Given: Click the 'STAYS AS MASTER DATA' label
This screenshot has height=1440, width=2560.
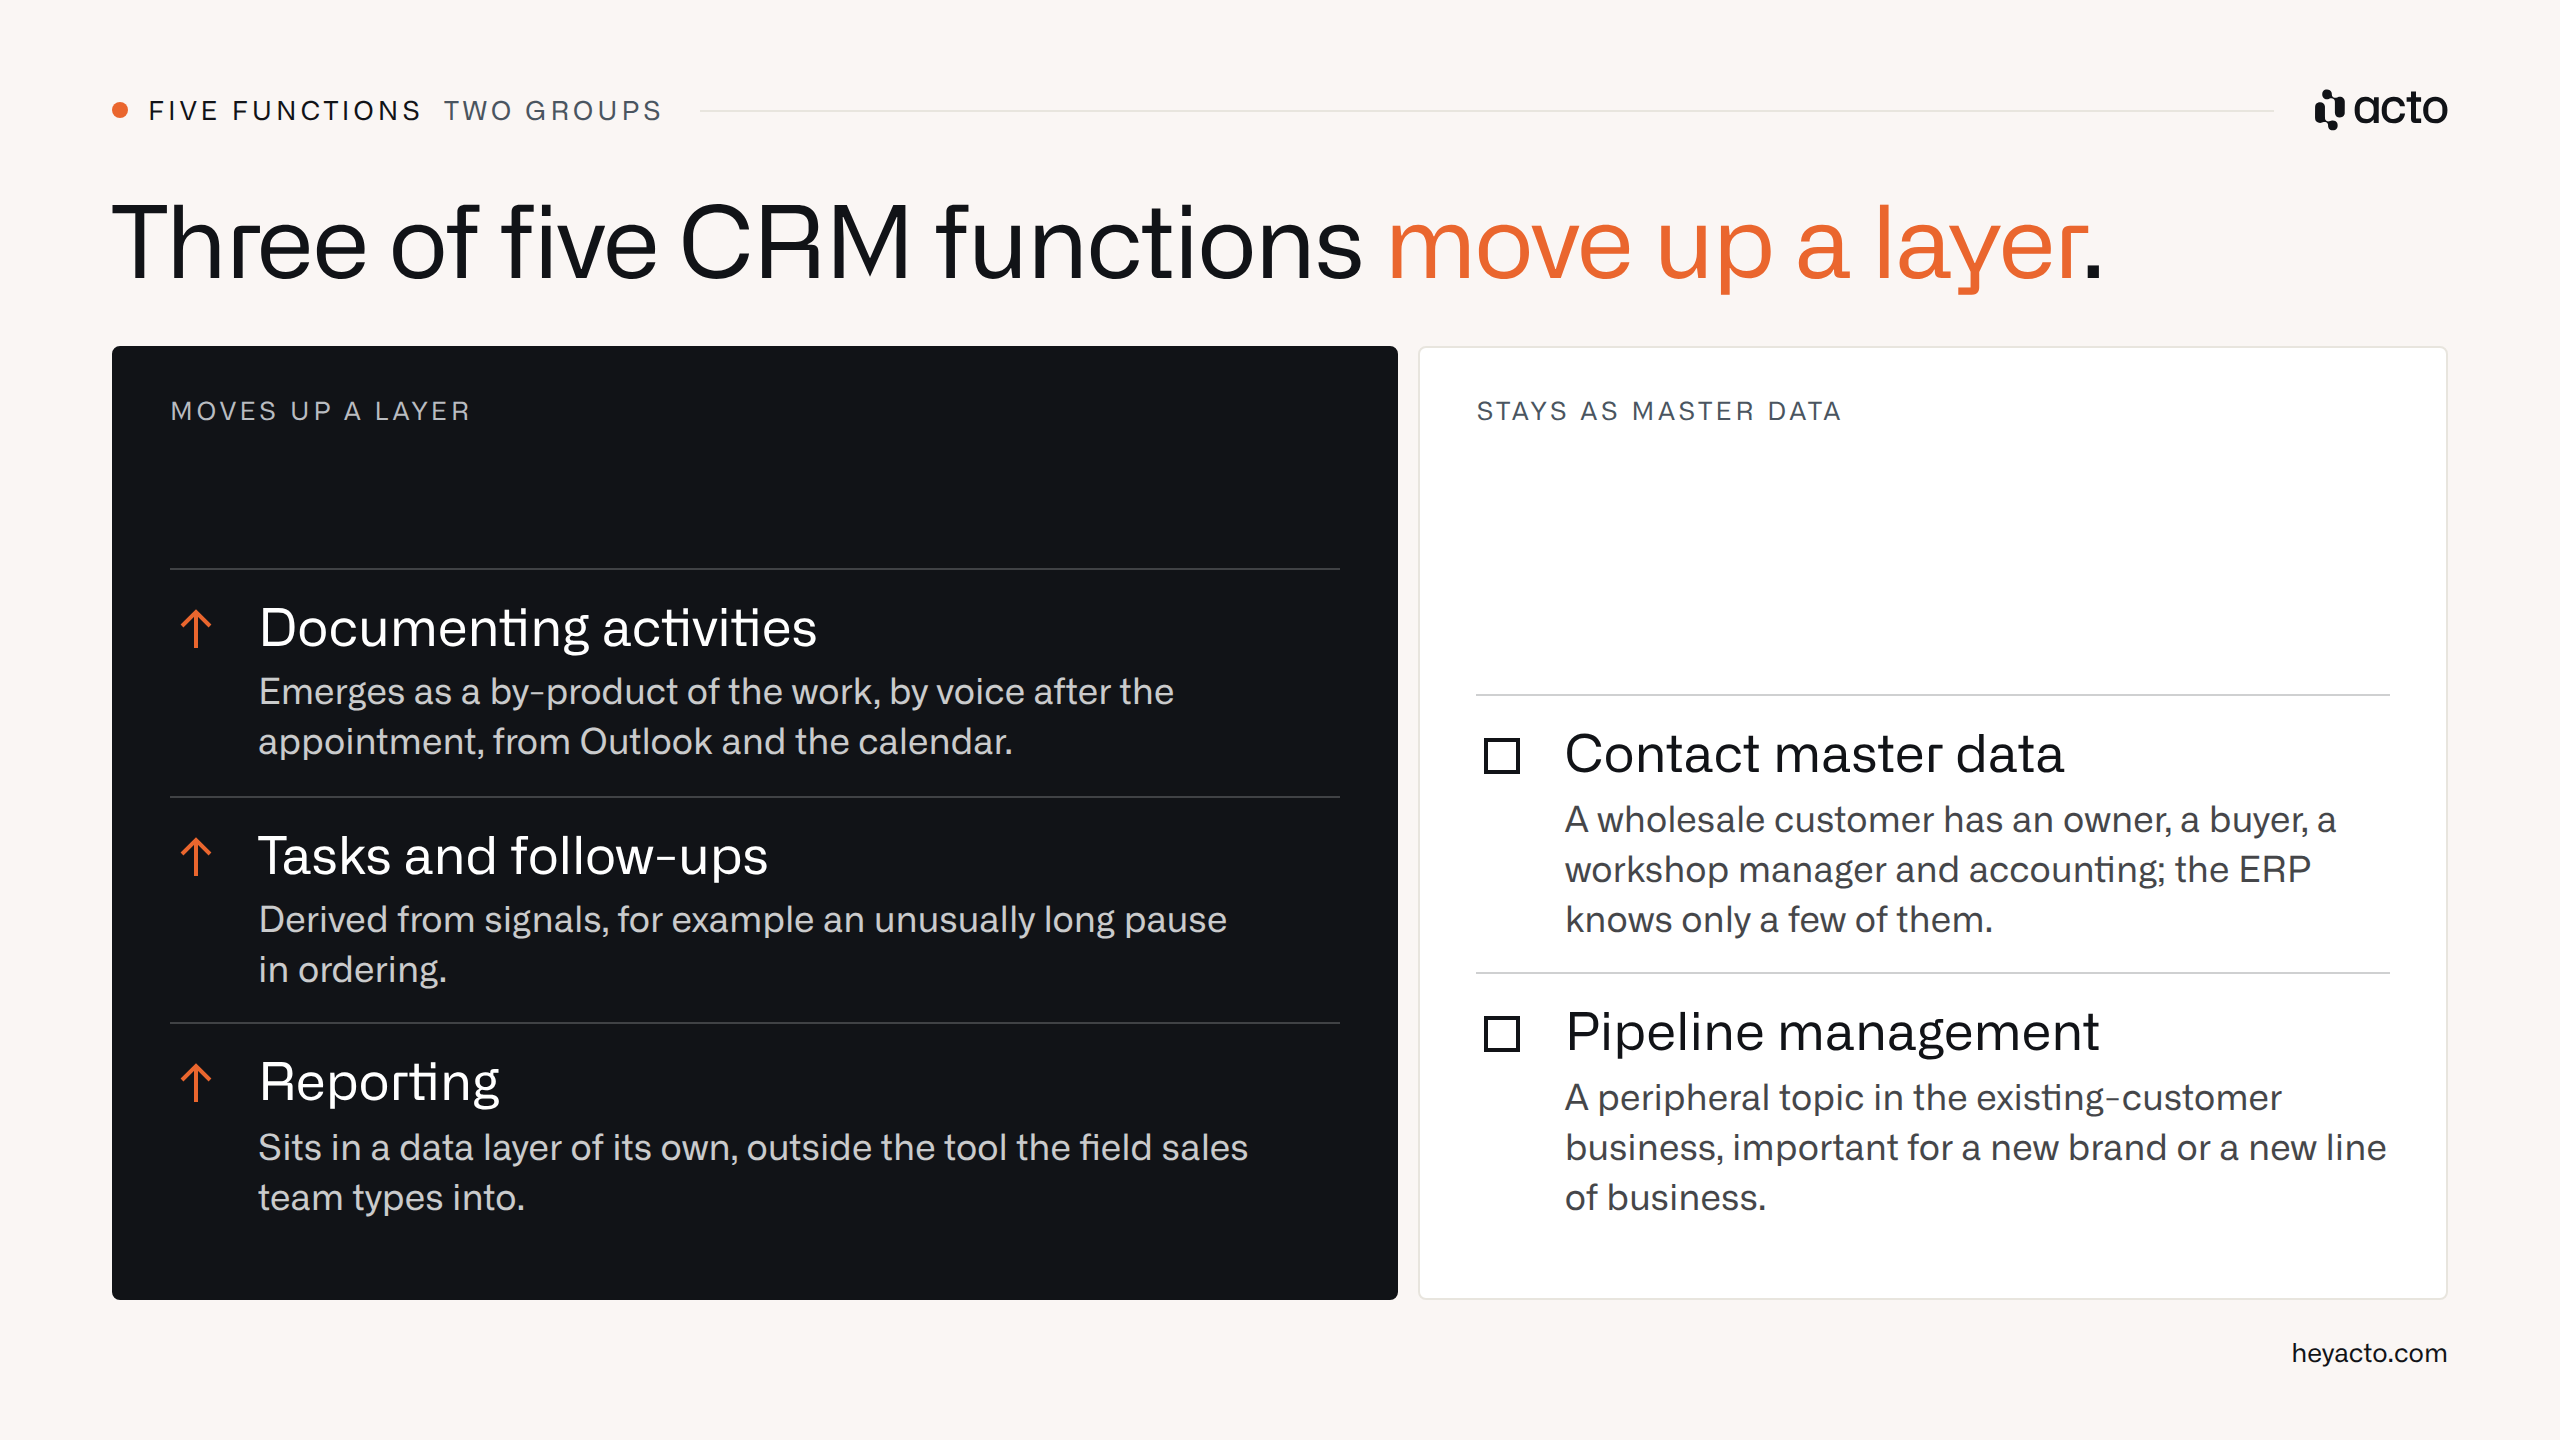Looking at the screenshot, I should pyautogui.click(x=1659, y=411).
